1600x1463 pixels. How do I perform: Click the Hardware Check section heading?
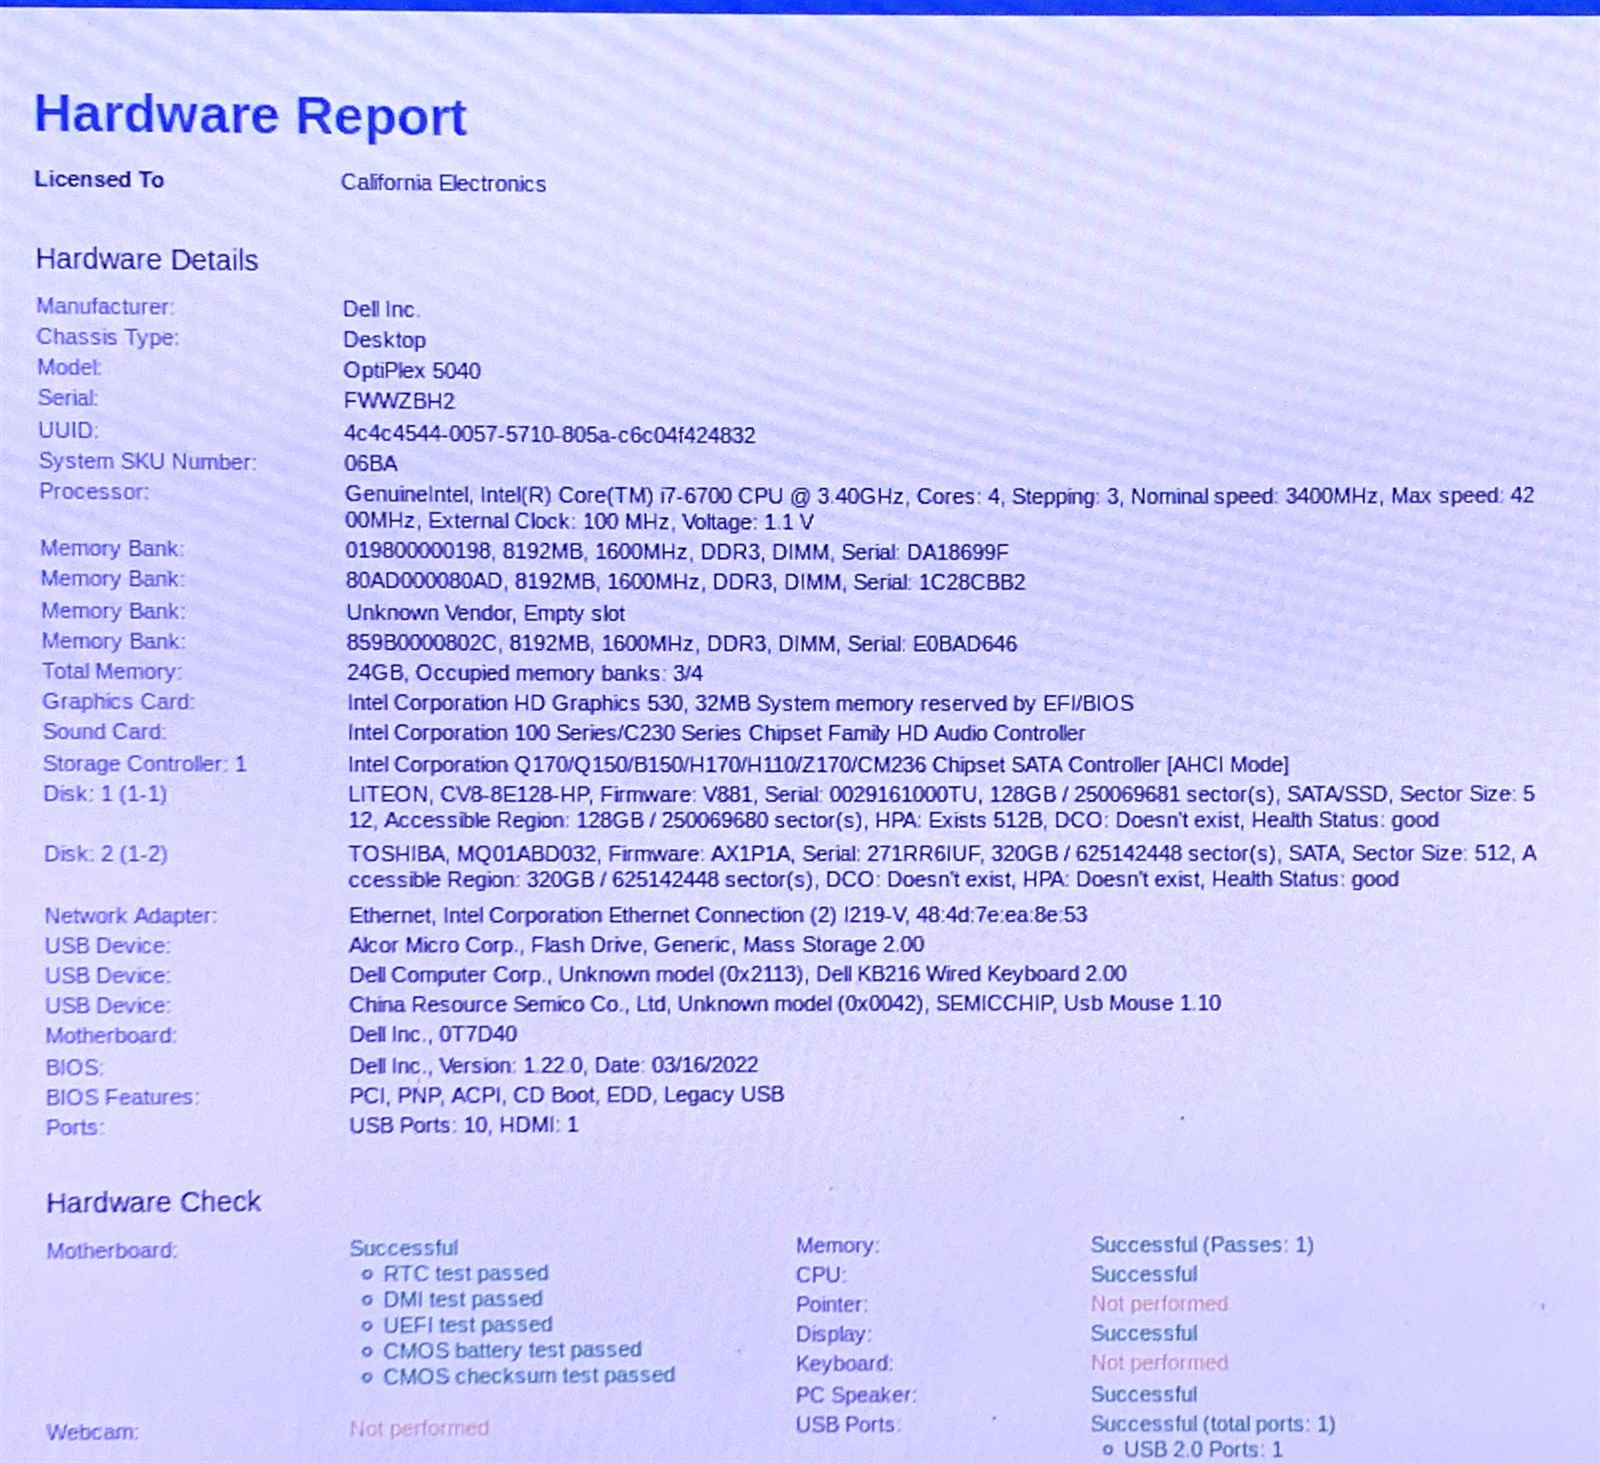click(153, 1202)
